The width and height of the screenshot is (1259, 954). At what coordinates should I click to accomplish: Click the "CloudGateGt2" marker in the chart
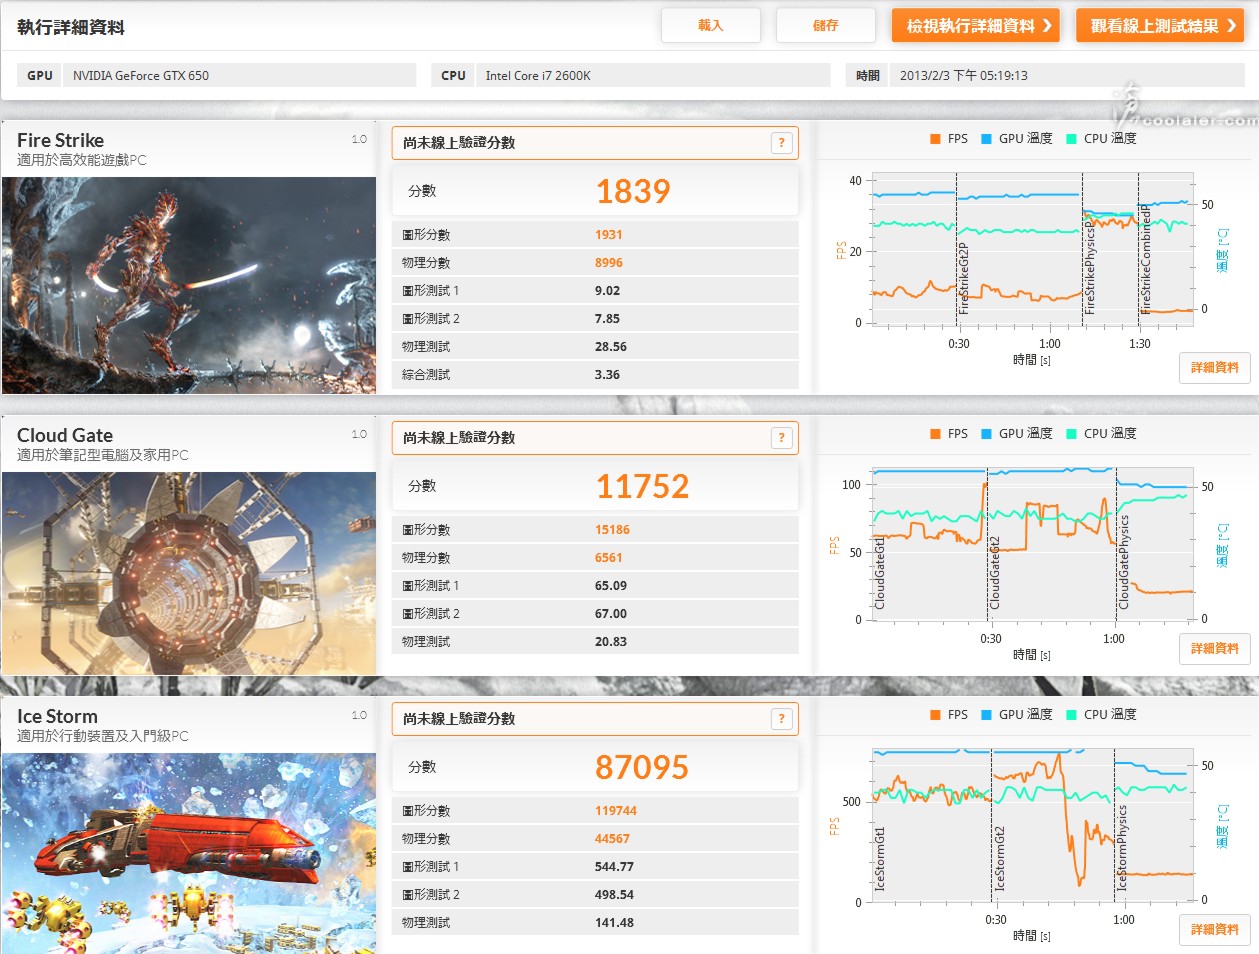point(995,573)
